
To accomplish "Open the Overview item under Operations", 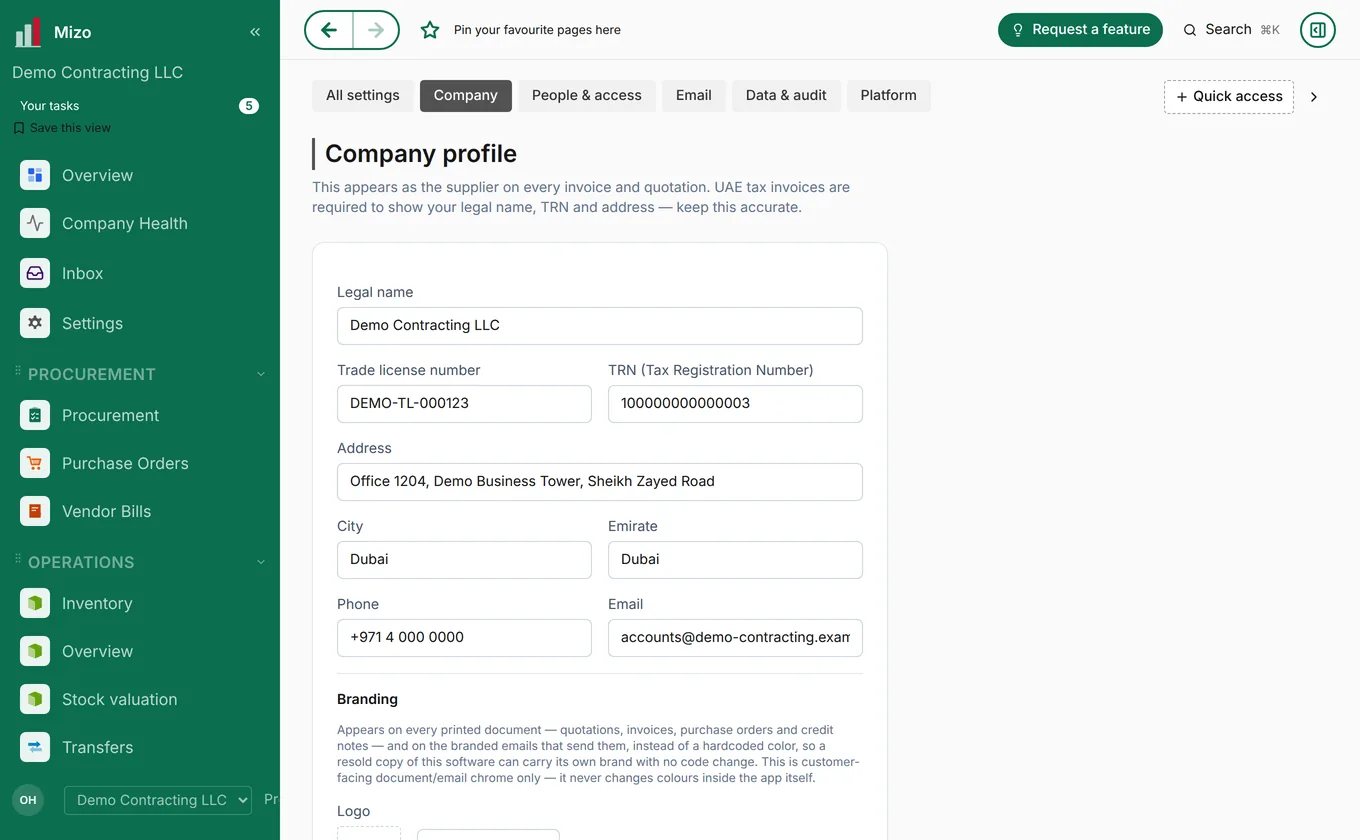I will [140, 651].
